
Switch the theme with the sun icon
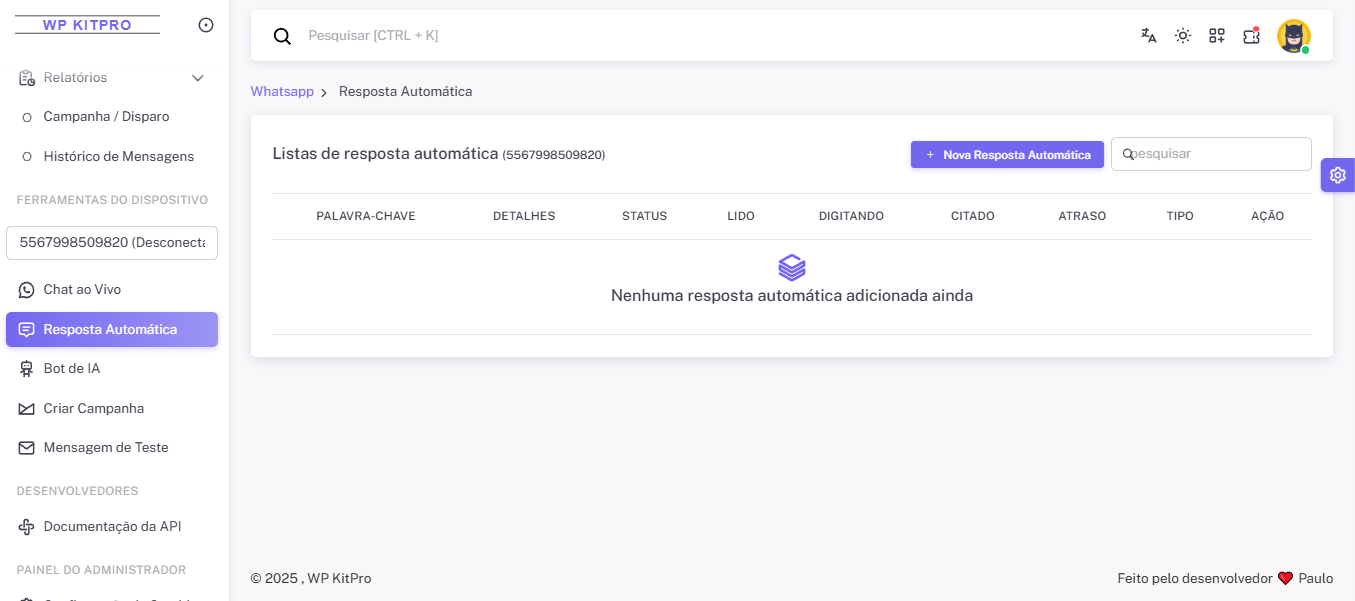pos(1182,35)
